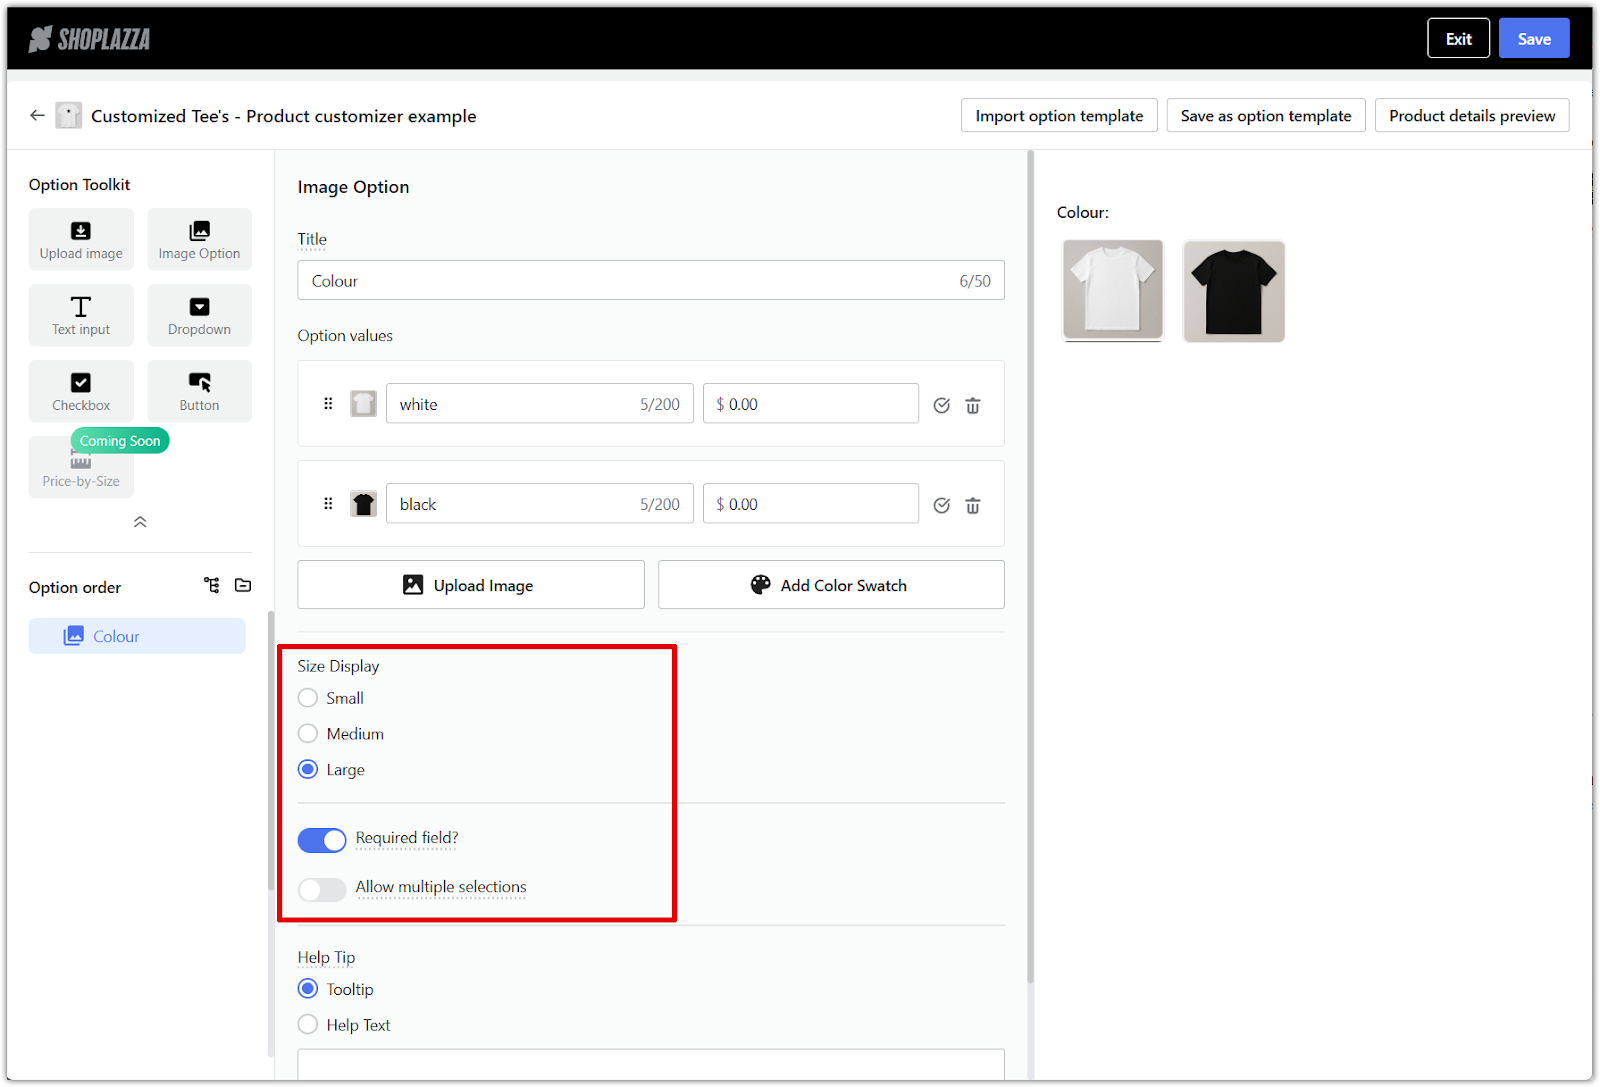Click the drag handle of the black row
The width and height of the screenshot is (1600, 1087).
point(328,503)
